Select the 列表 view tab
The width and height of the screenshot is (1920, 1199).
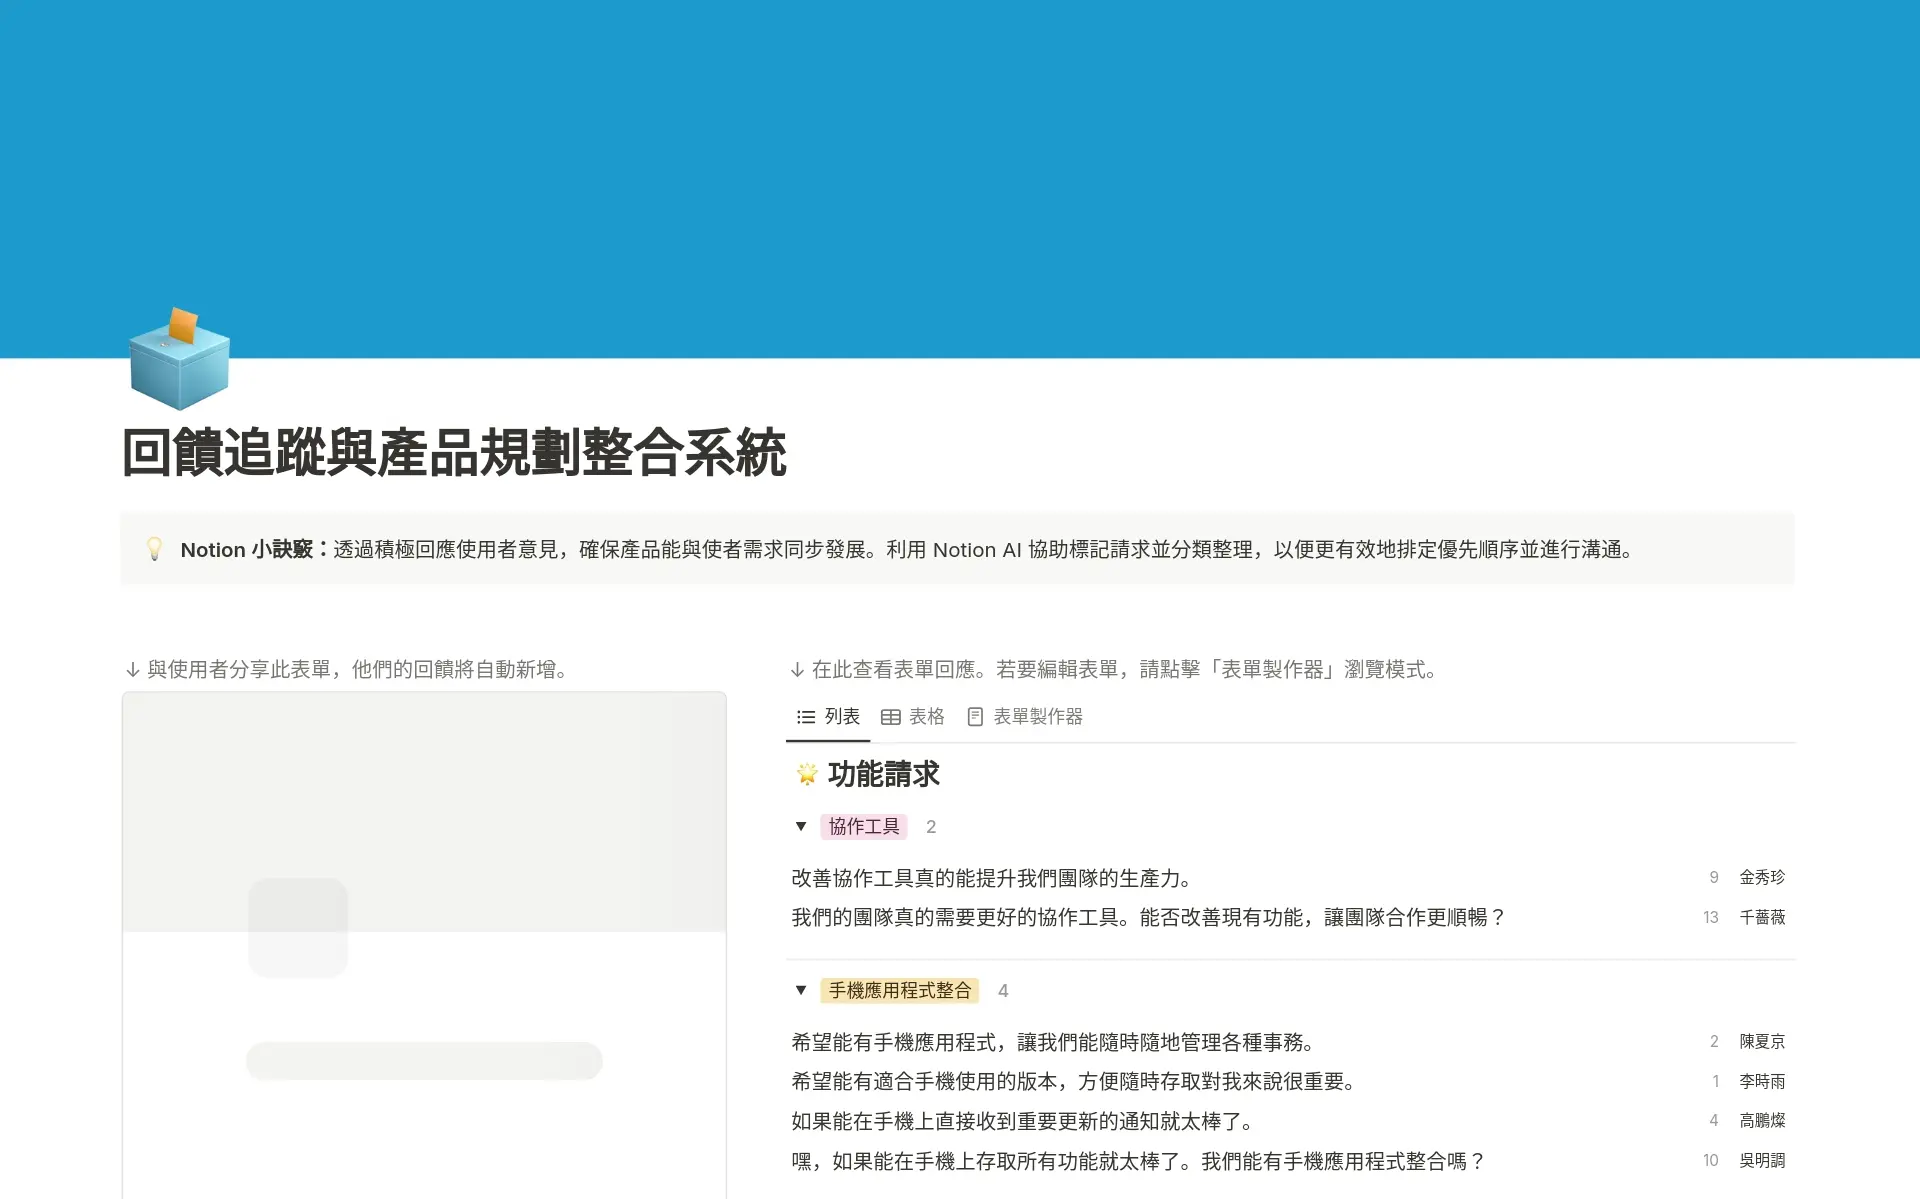pos(840,716)
